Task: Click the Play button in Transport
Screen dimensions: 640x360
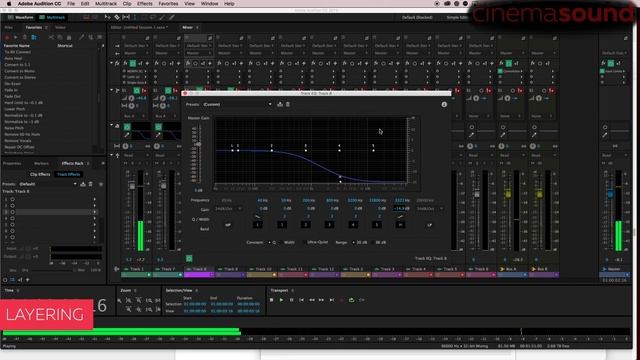Action: (281, 300)
